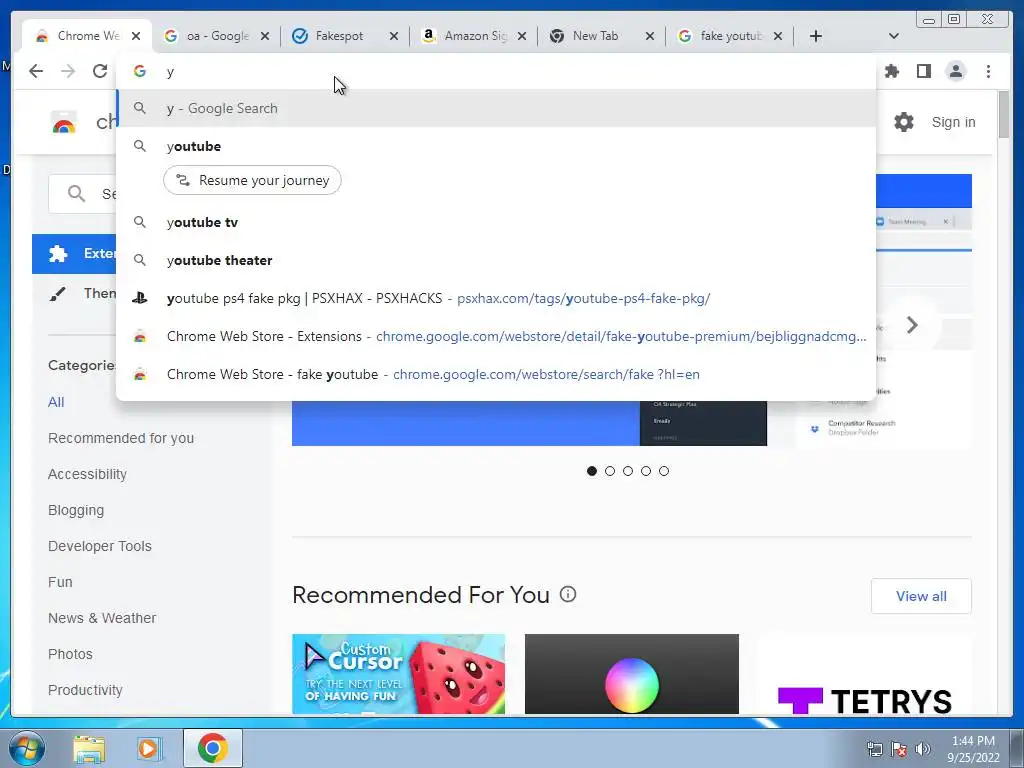1024x768 pixels.
Task: Select the Themes sidebar item
Action: 74,293
